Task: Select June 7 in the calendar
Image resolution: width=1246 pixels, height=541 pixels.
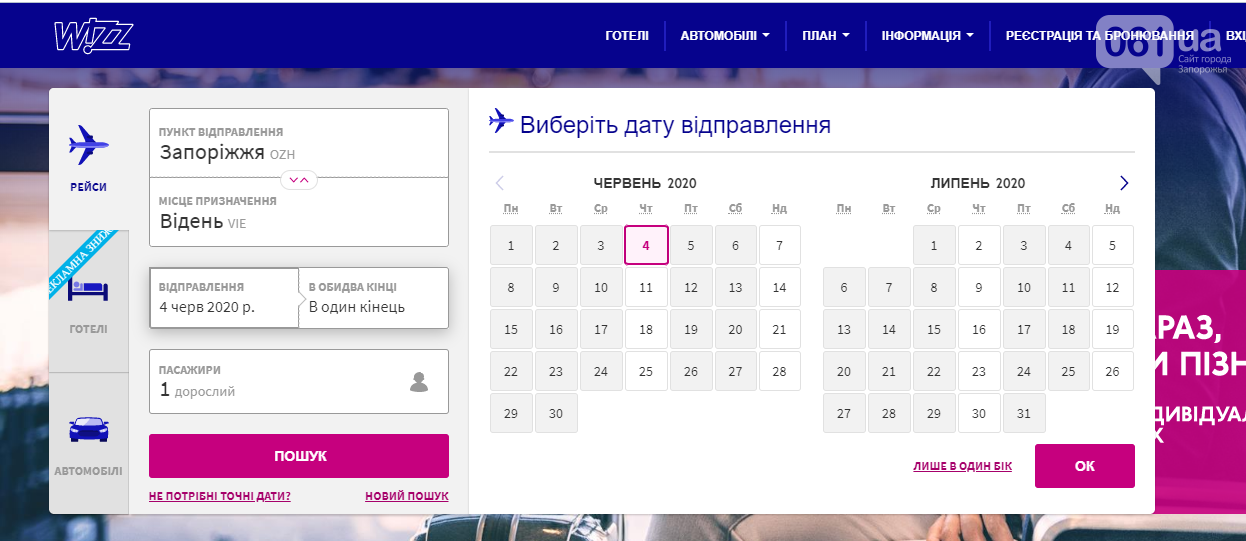Action: [x=780, y=245]
